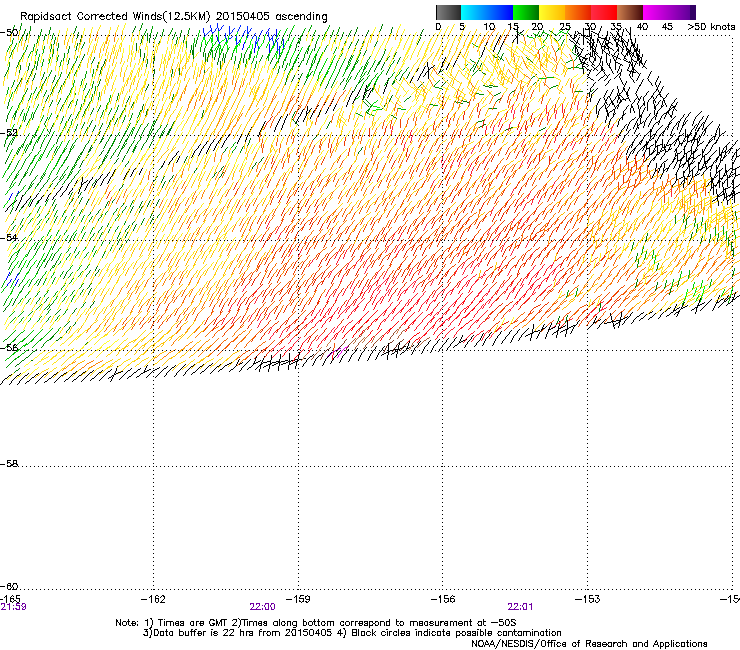Screen dimensions: 740x650
Task: Click the -153 longitude axis label
Action: (x=588, y=599)
